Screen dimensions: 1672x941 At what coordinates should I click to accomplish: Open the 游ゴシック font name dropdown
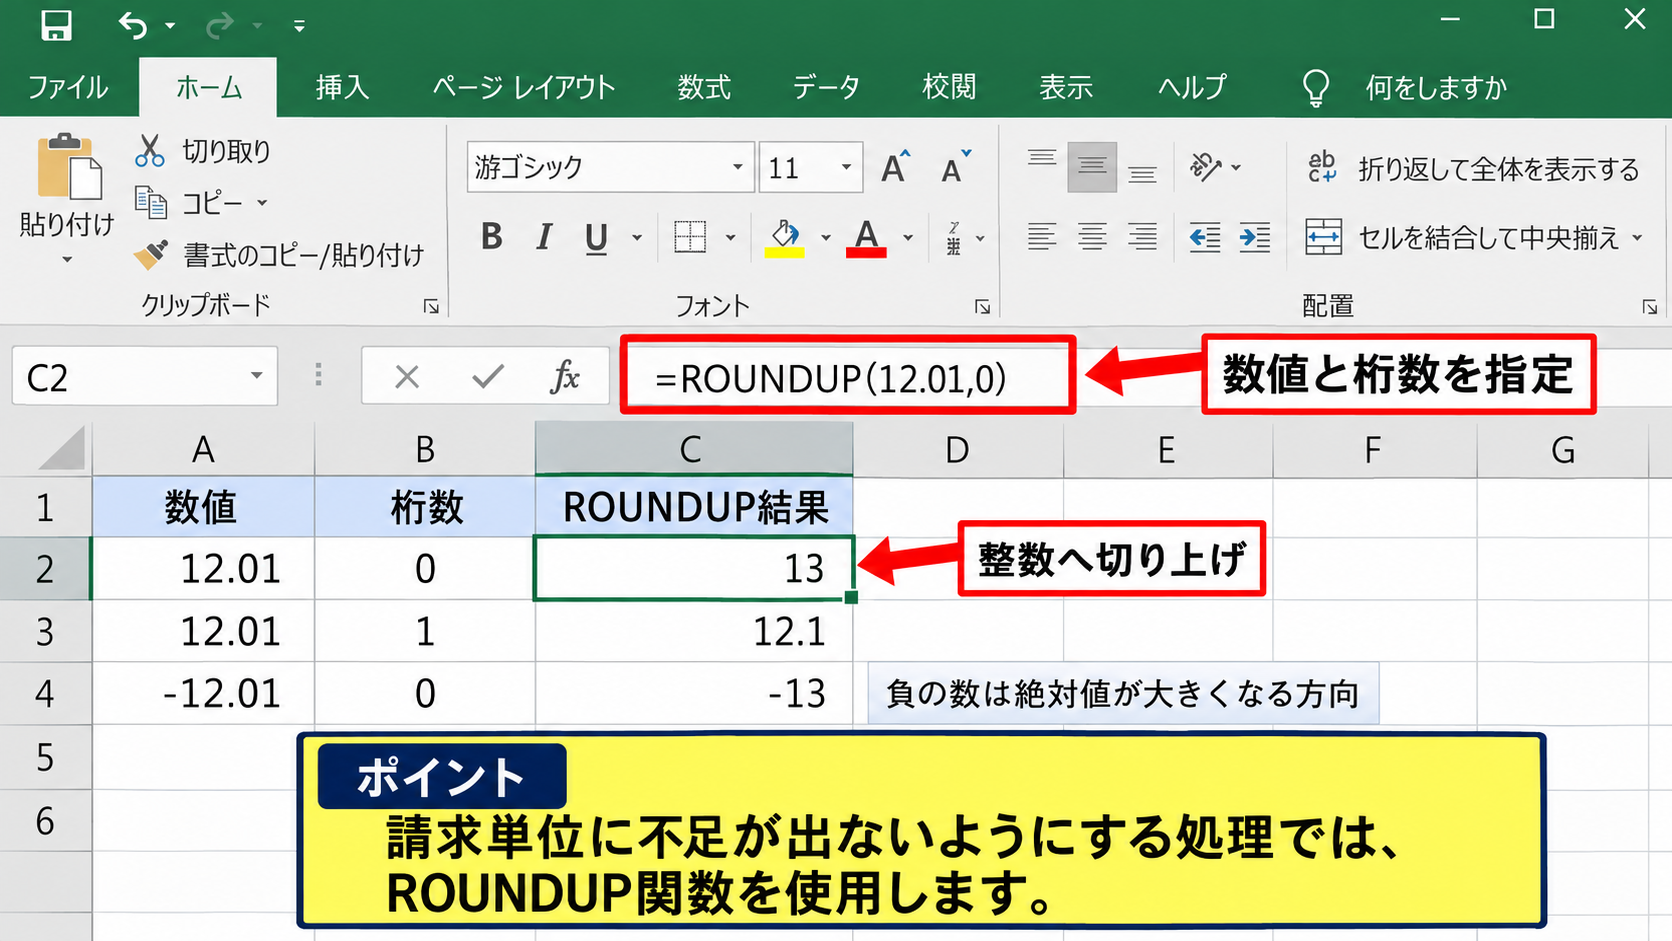[737, 167]
